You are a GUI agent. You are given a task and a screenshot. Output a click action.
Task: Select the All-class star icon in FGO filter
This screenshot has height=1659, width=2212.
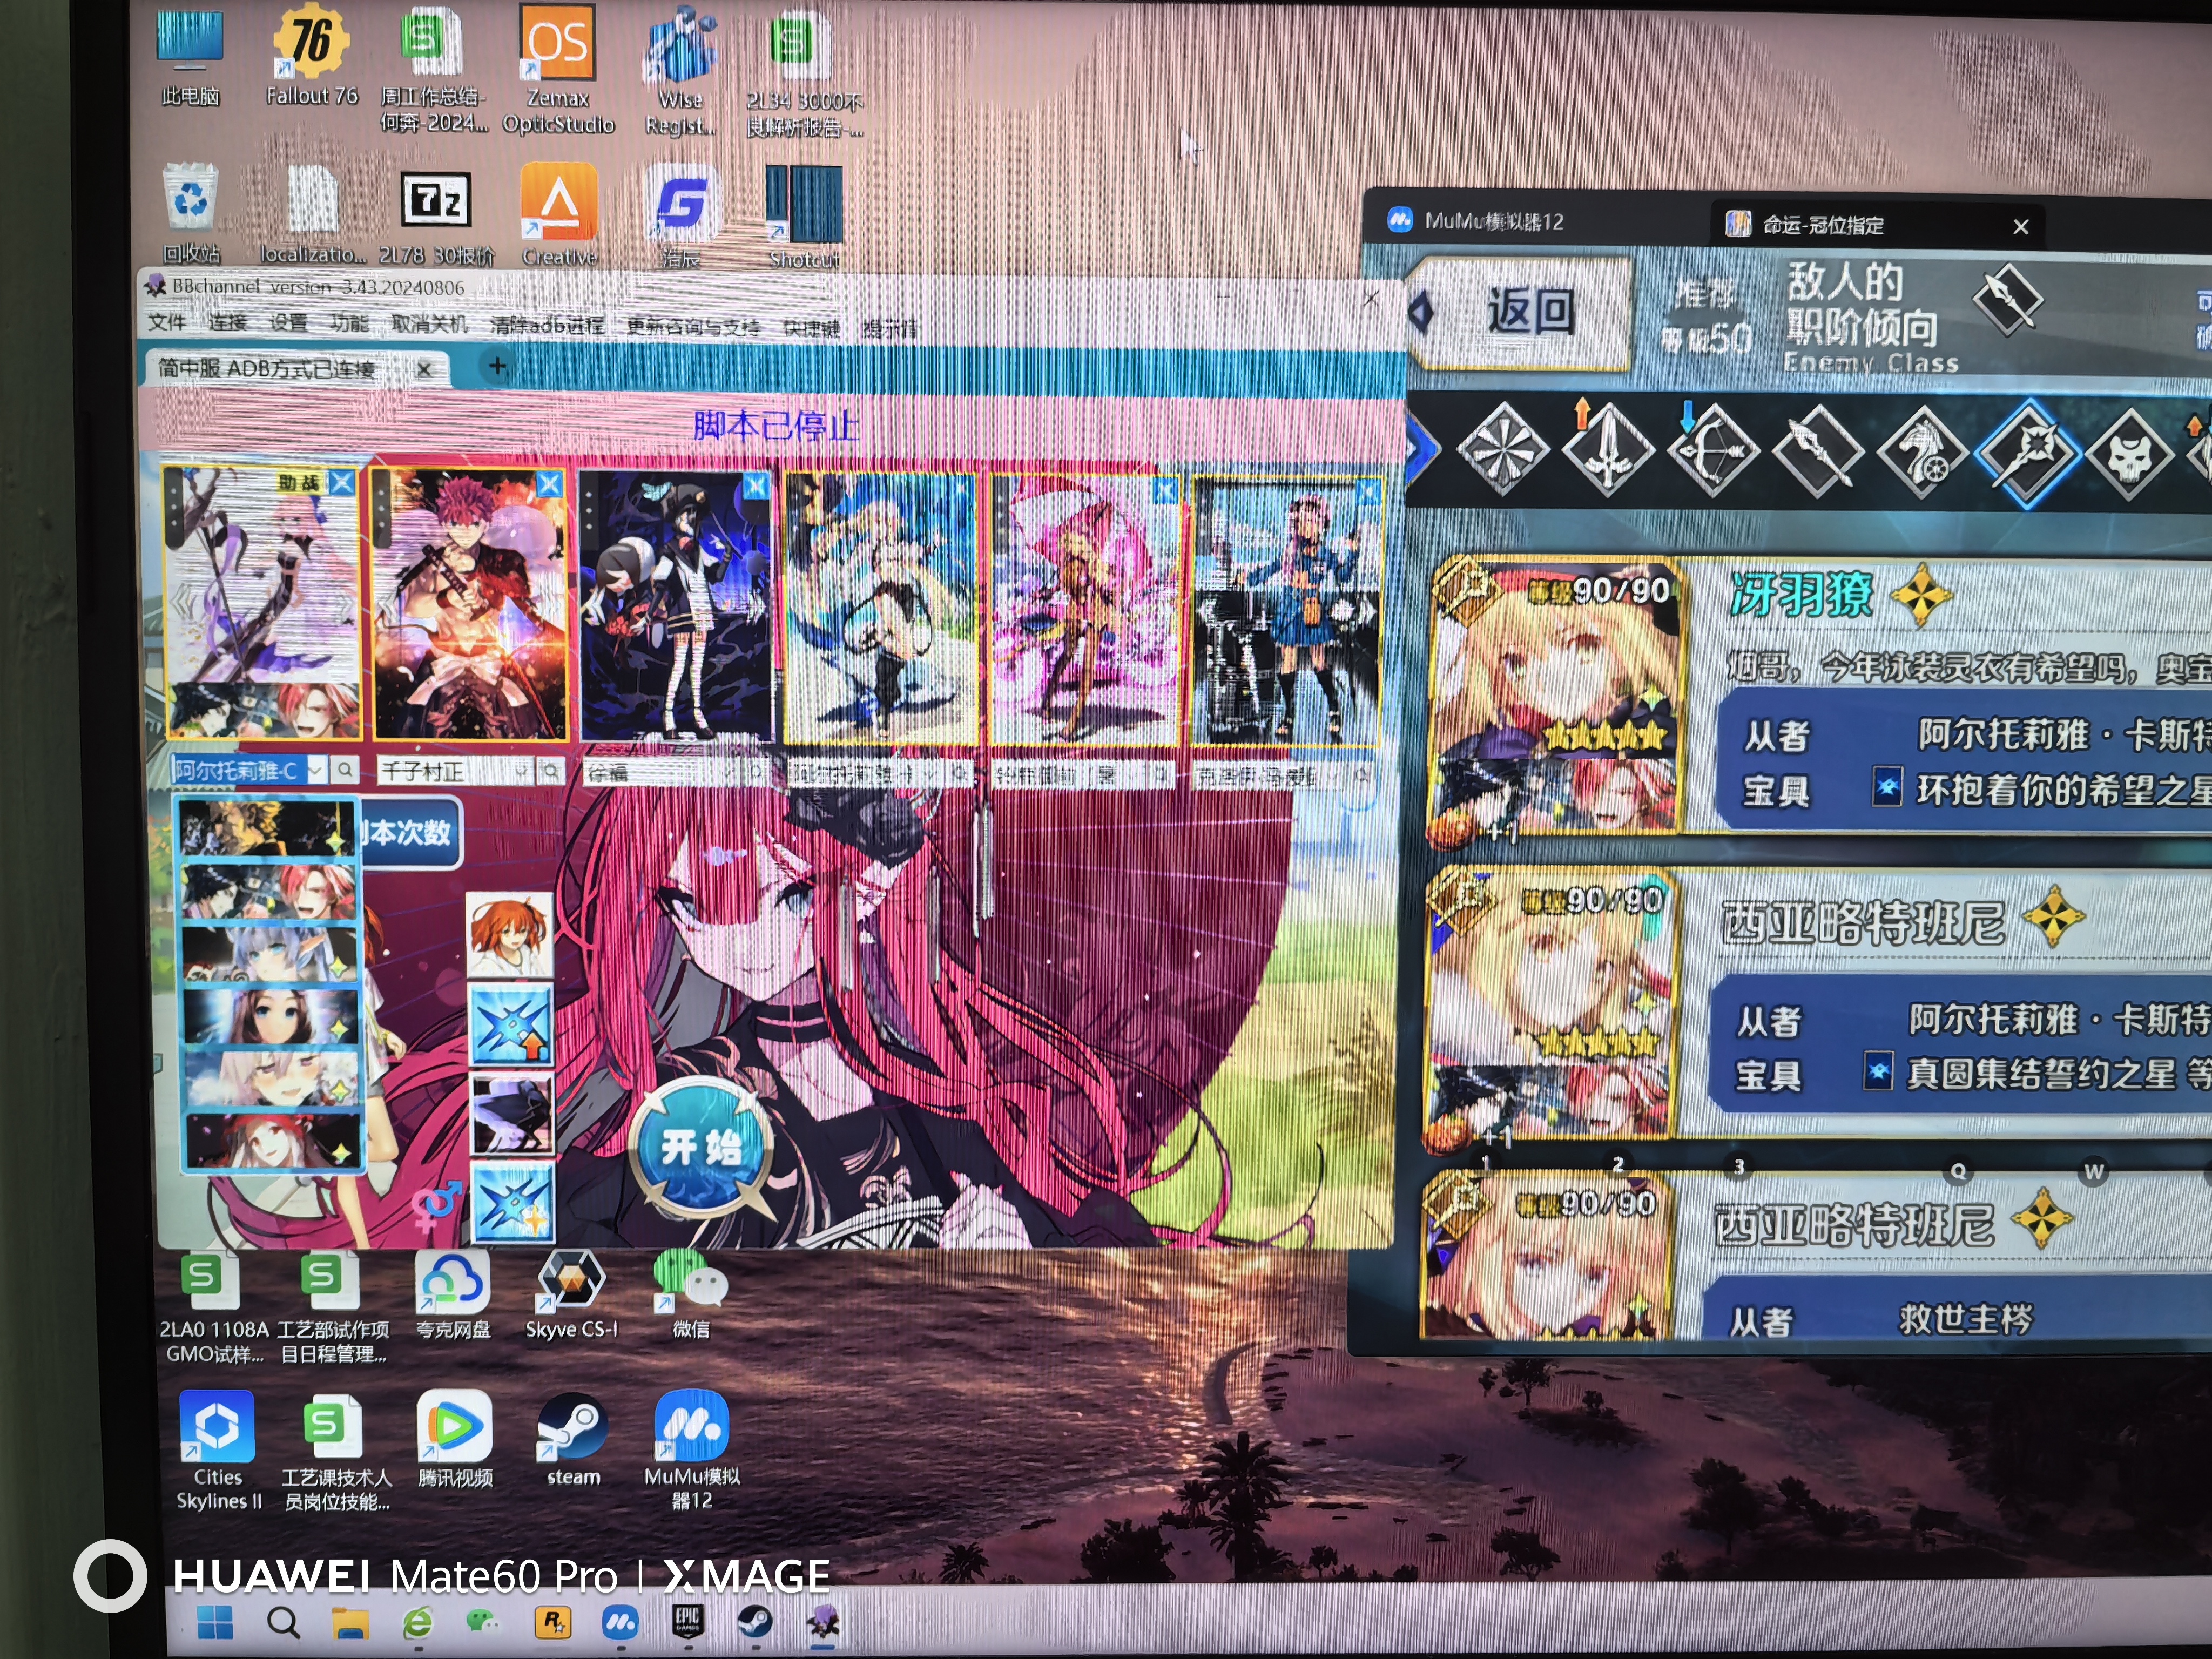(x=1502, y=450)
